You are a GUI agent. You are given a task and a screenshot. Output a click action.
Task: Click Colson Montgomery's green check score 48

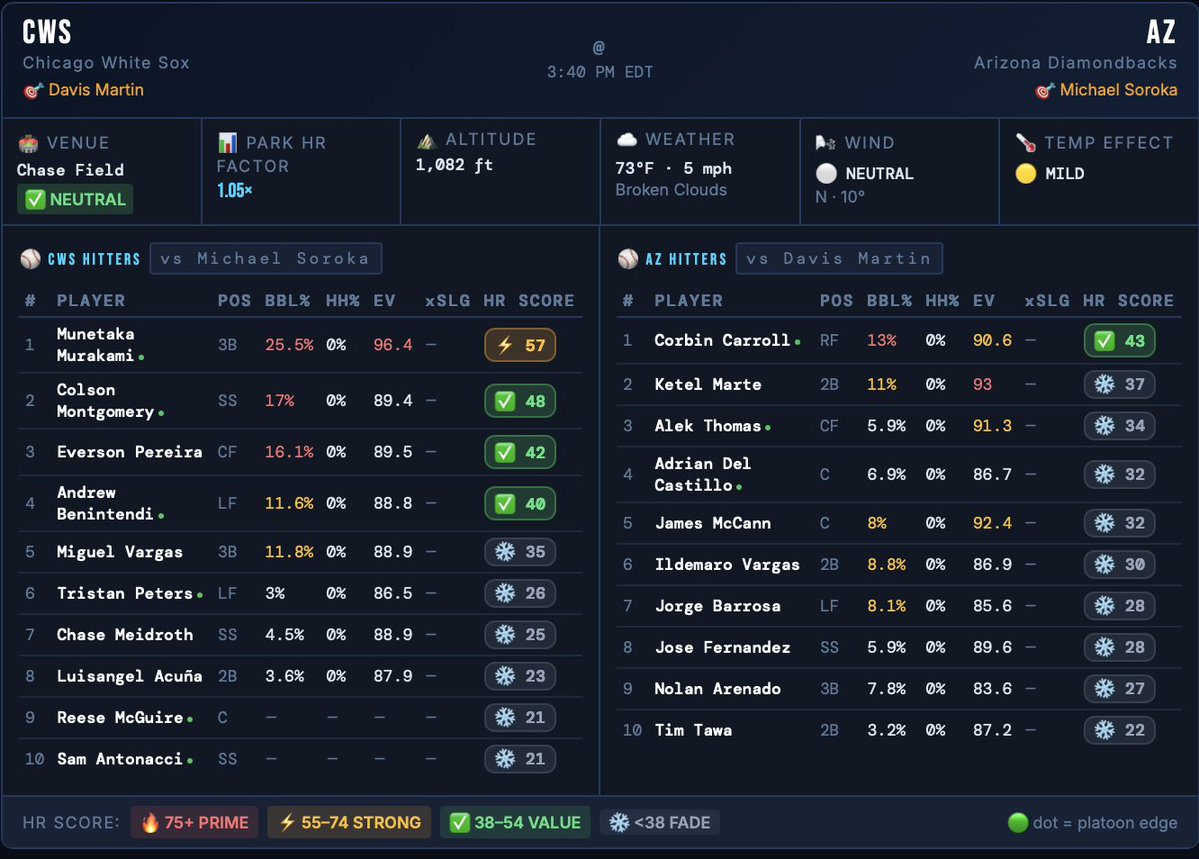(x=520, y=401)
